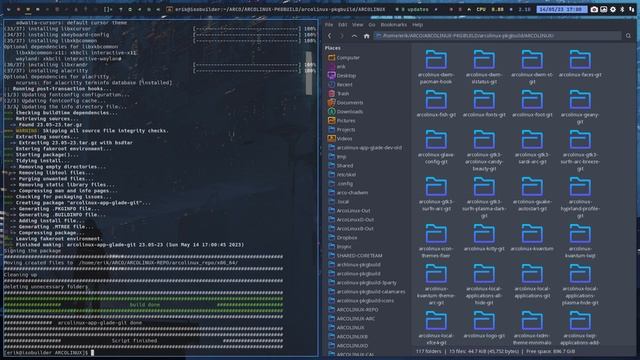Open the Bookmarks menu
The height and width of the screenshot is (360, 640).
(393, 25)
